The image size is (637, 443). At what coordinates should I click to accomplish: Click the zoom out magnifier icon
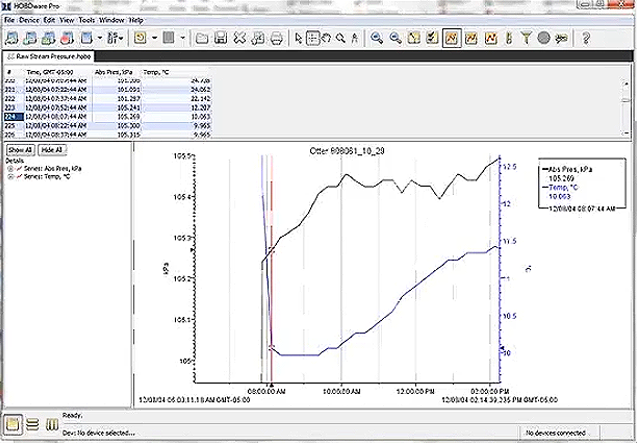[393, 38]
